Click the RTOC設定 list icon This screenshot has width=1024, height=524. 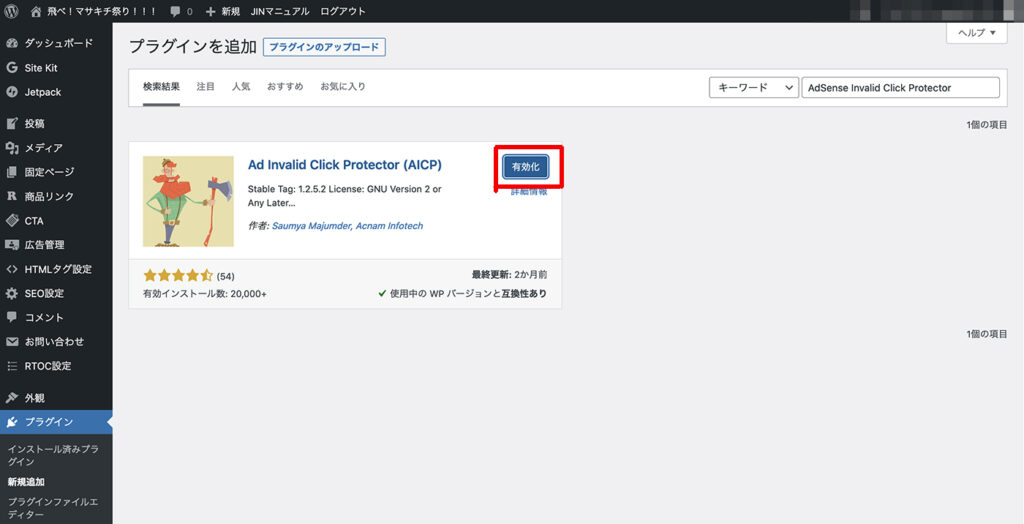pos(11,366)
